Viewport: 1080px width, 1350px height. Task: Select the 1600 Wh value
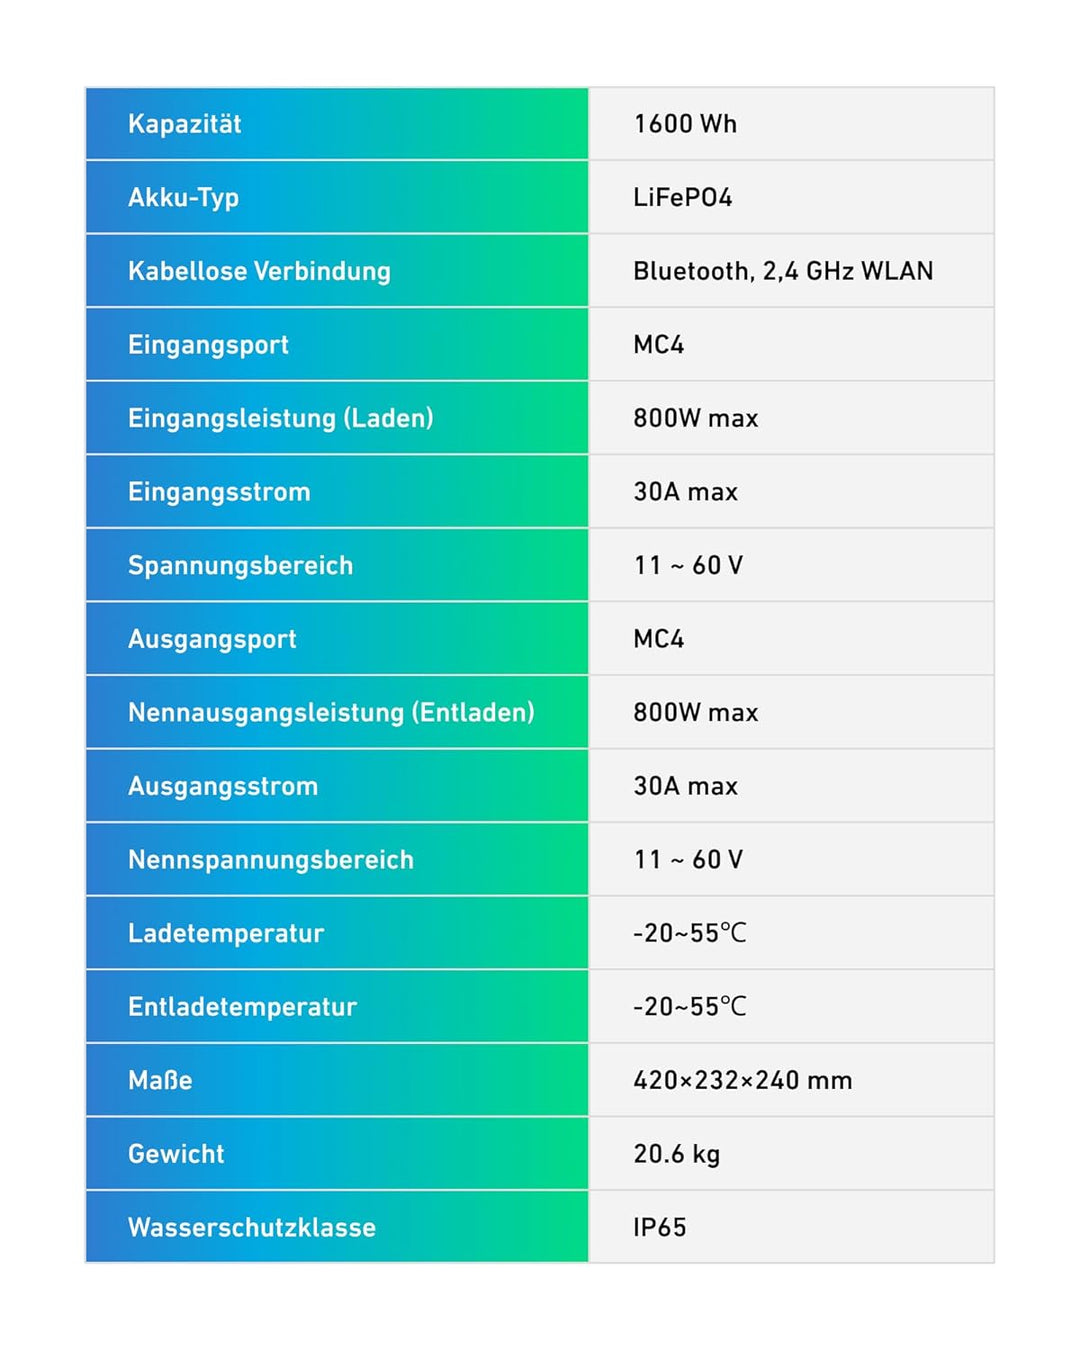tap(685, 124)
